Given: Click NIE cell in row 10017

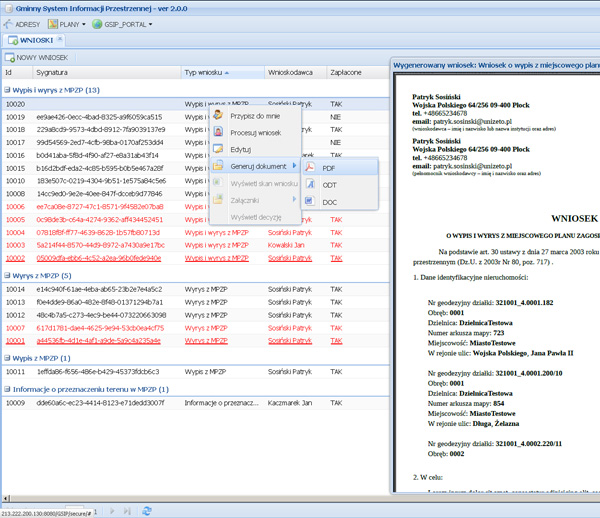Looking at the screenshot, I should (x=335, y=142).
